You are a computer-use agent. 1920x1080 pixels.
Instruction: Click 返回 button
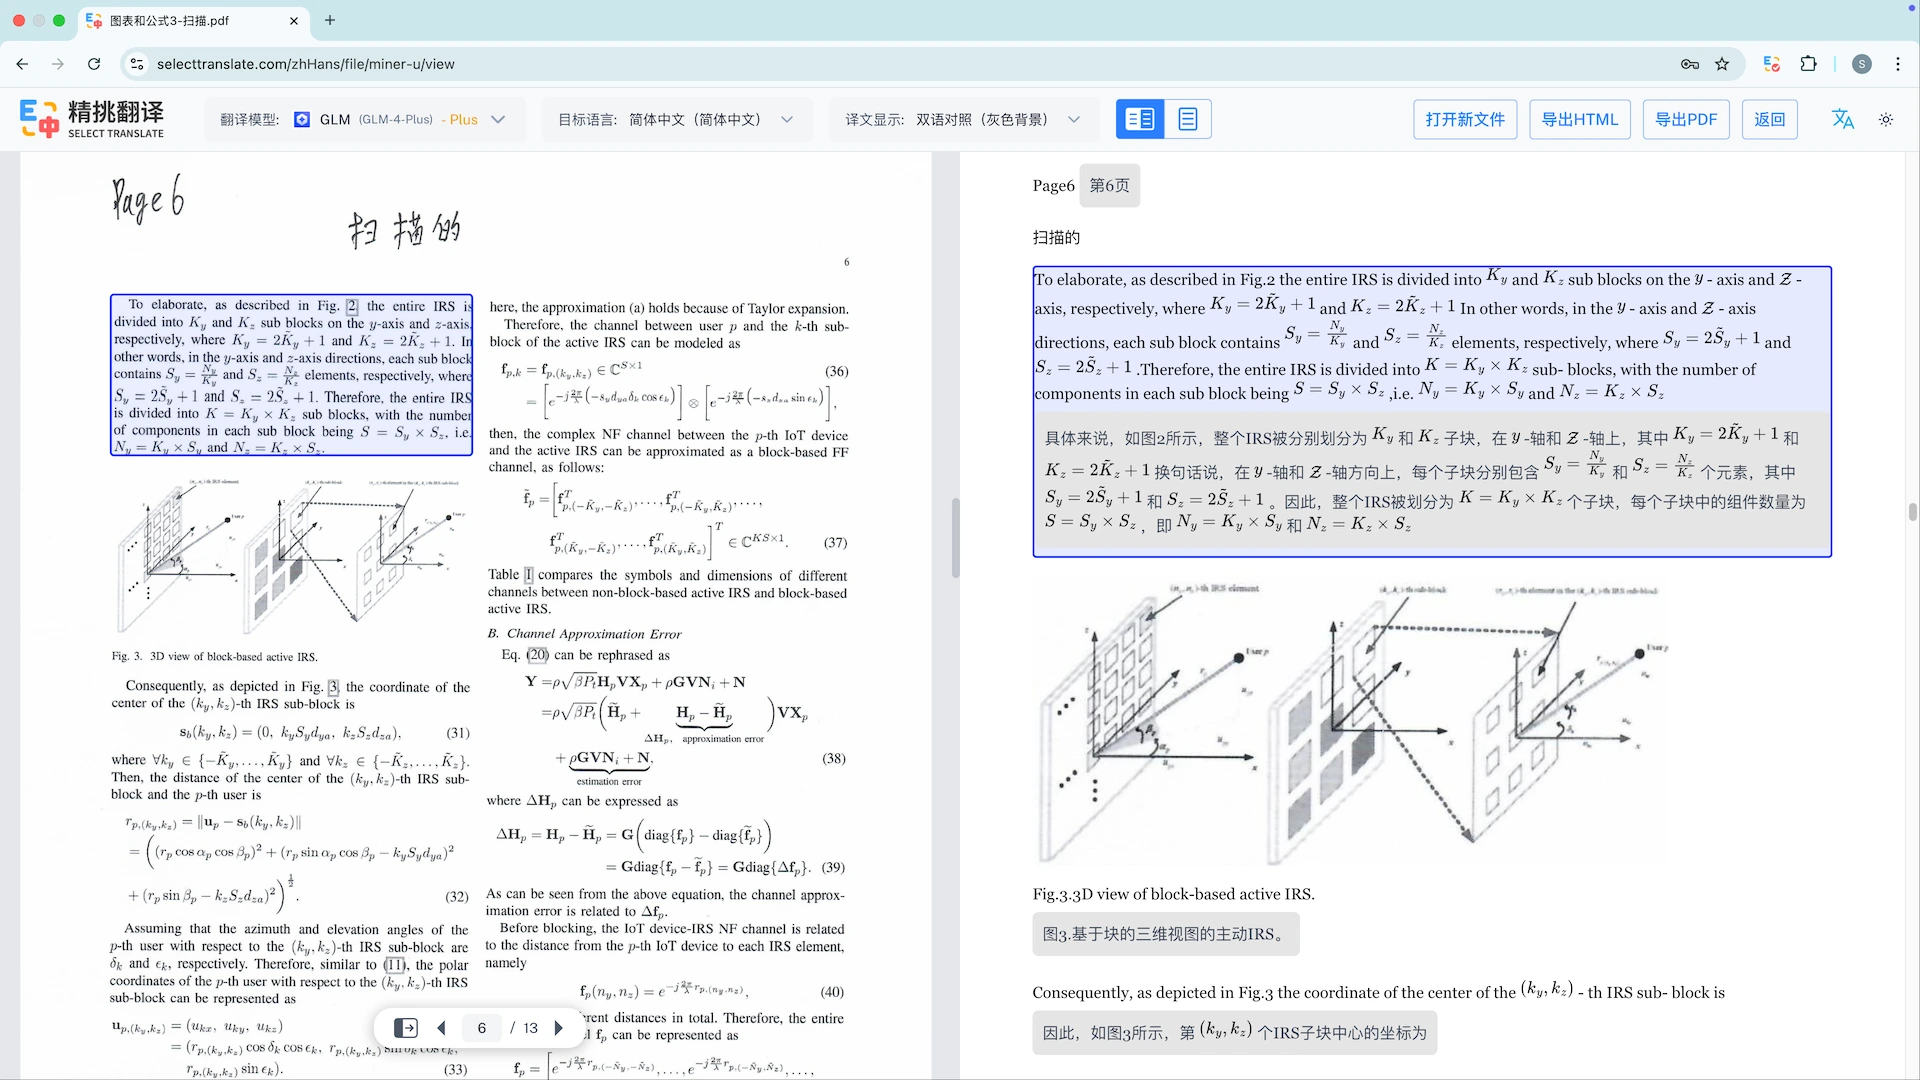1770,119
